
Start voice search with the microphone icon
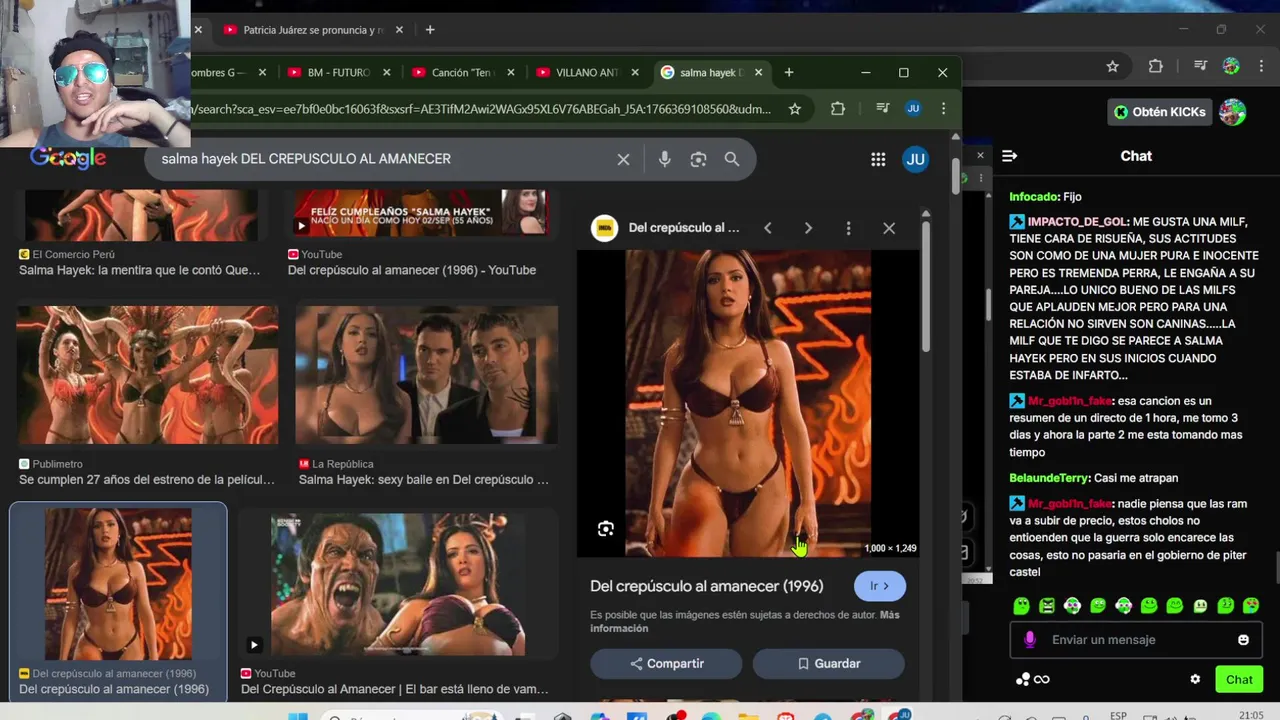664,159
